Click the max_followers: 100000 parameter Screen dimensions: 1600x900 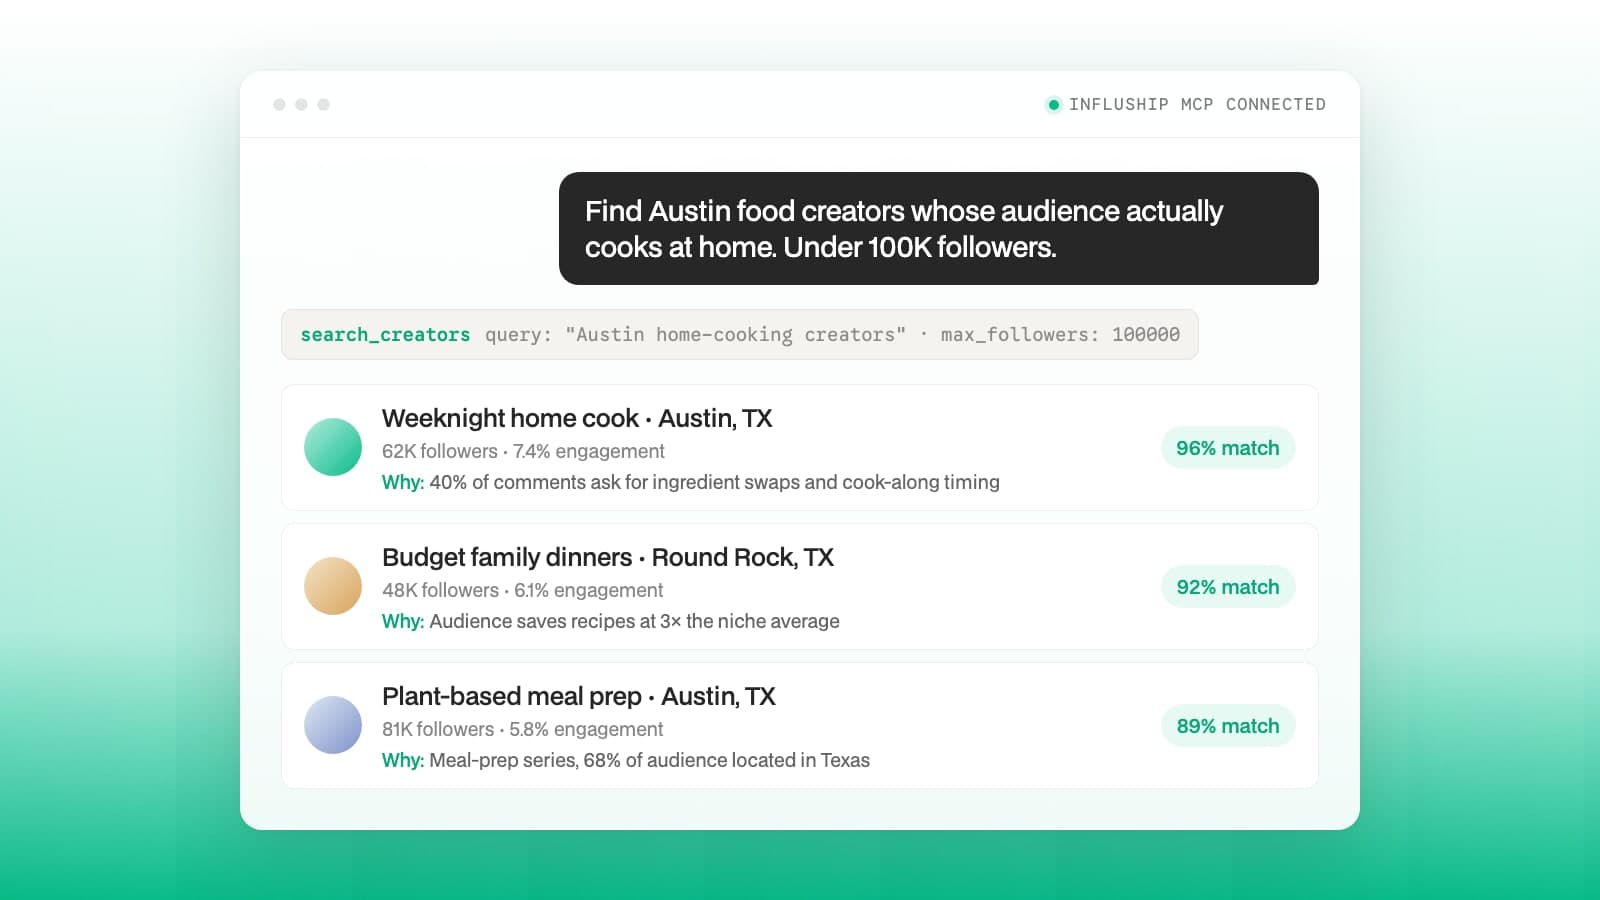coord(1060,334)
